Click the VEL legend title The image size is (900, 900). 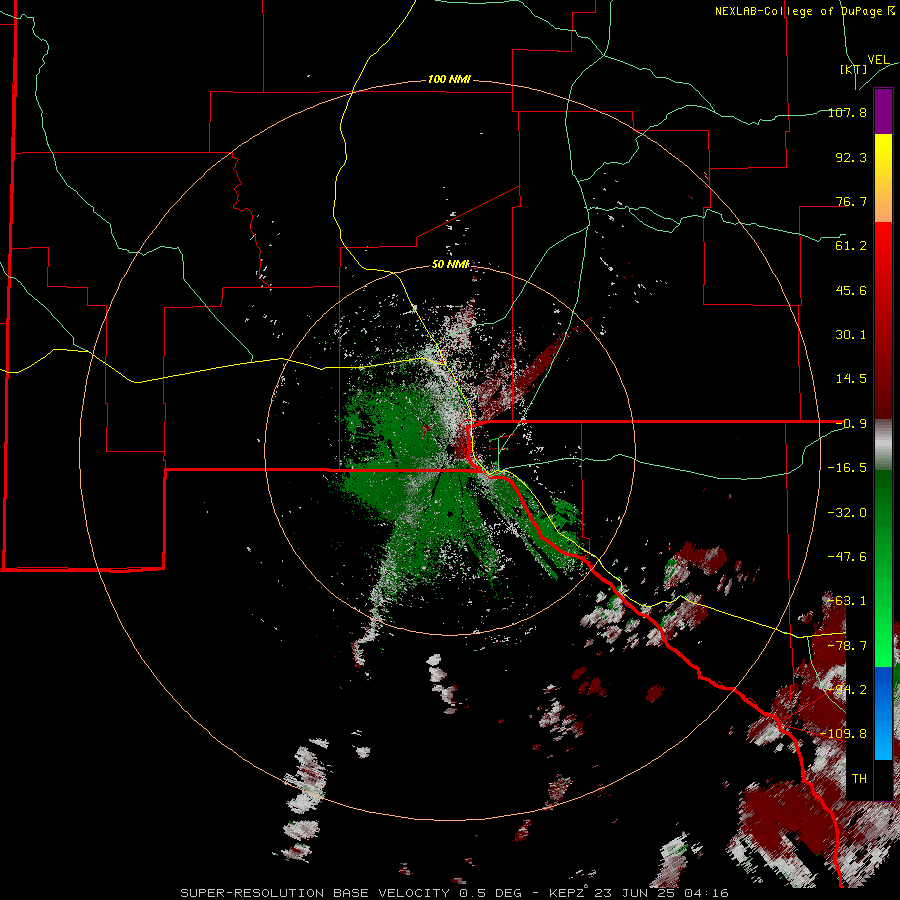click(878, 60)
